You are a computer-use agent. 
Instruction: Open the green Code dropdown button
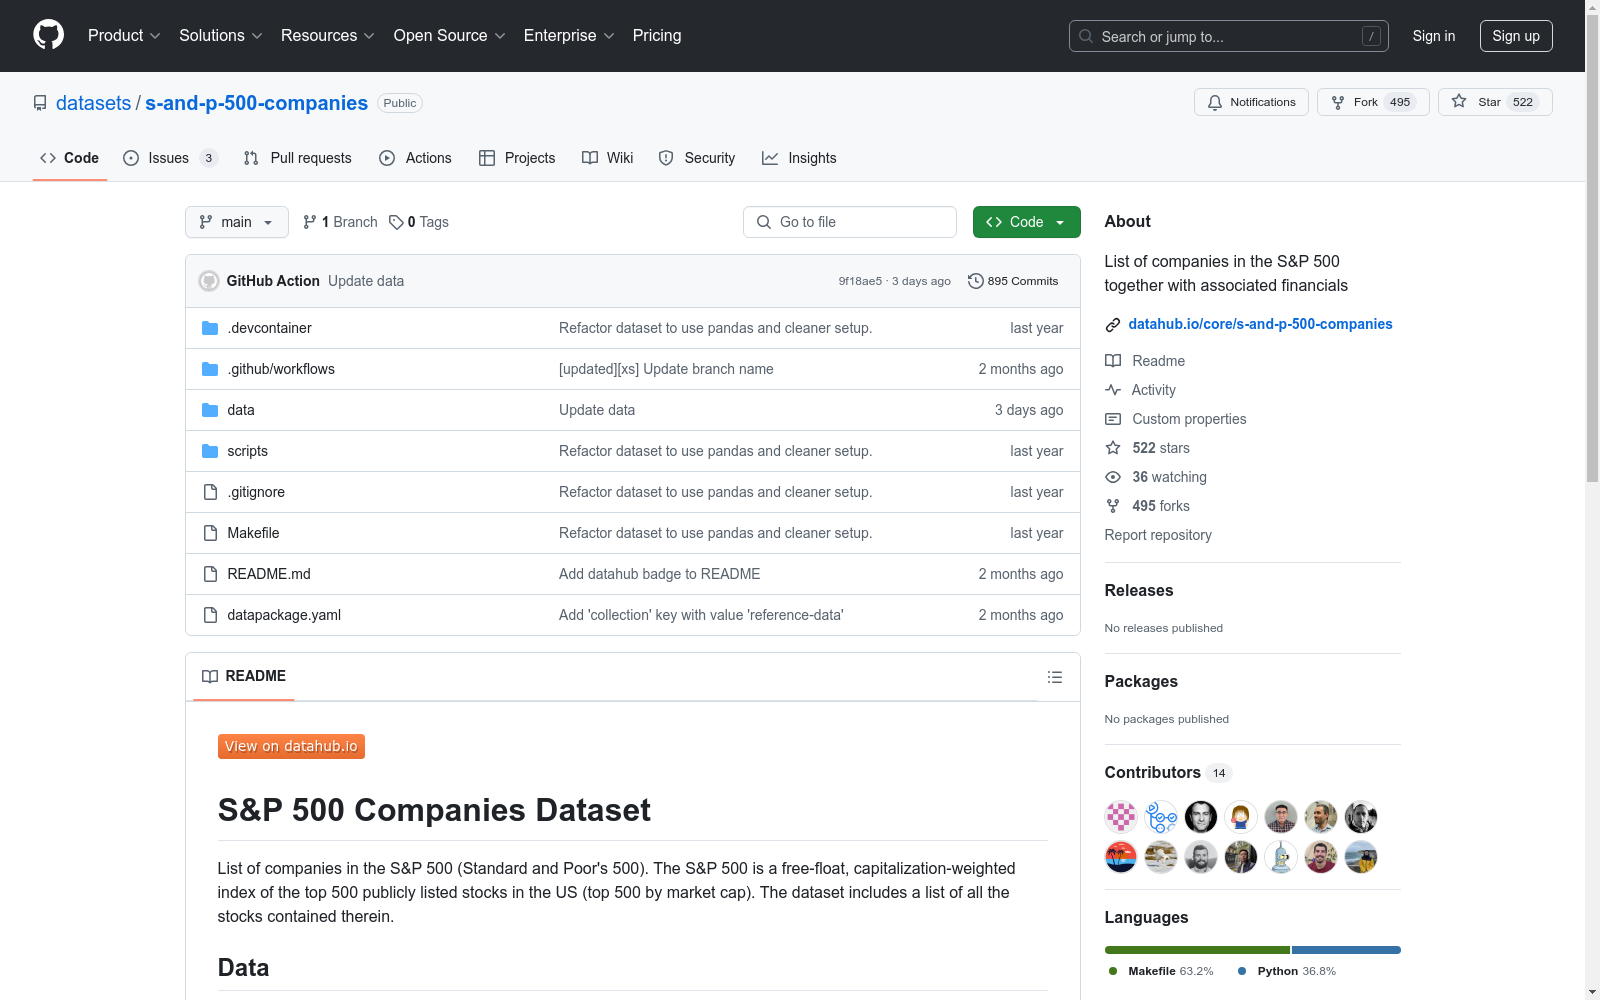(x=1026, y=222)
